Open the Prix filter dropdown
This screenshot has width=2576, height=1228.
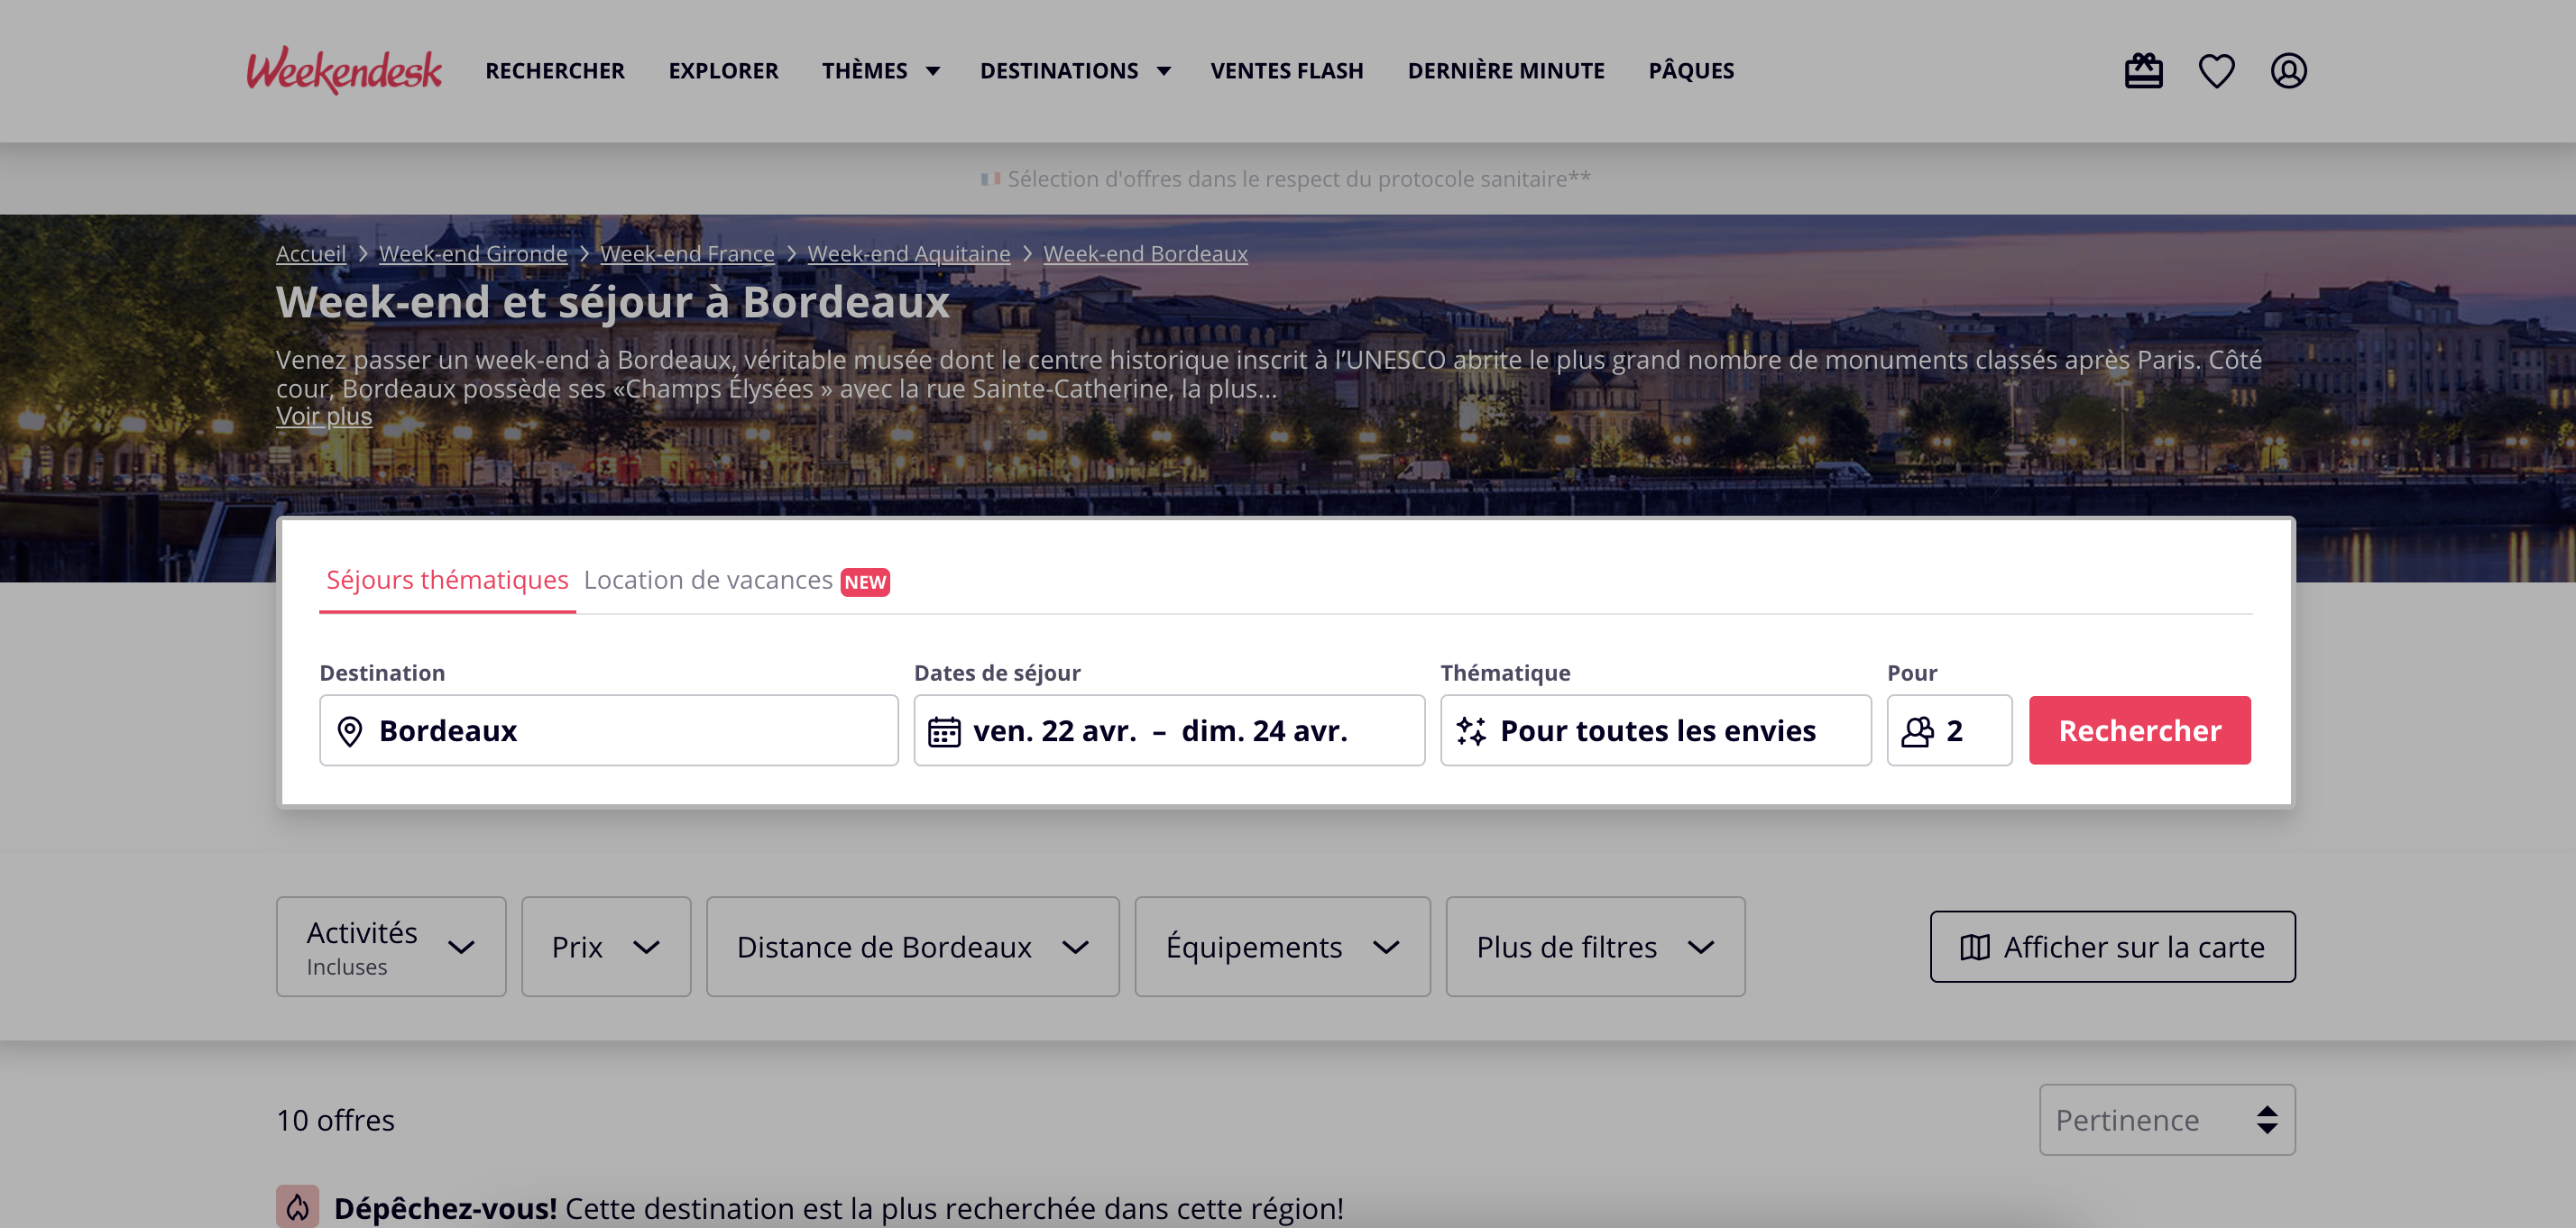pos(606,946)
